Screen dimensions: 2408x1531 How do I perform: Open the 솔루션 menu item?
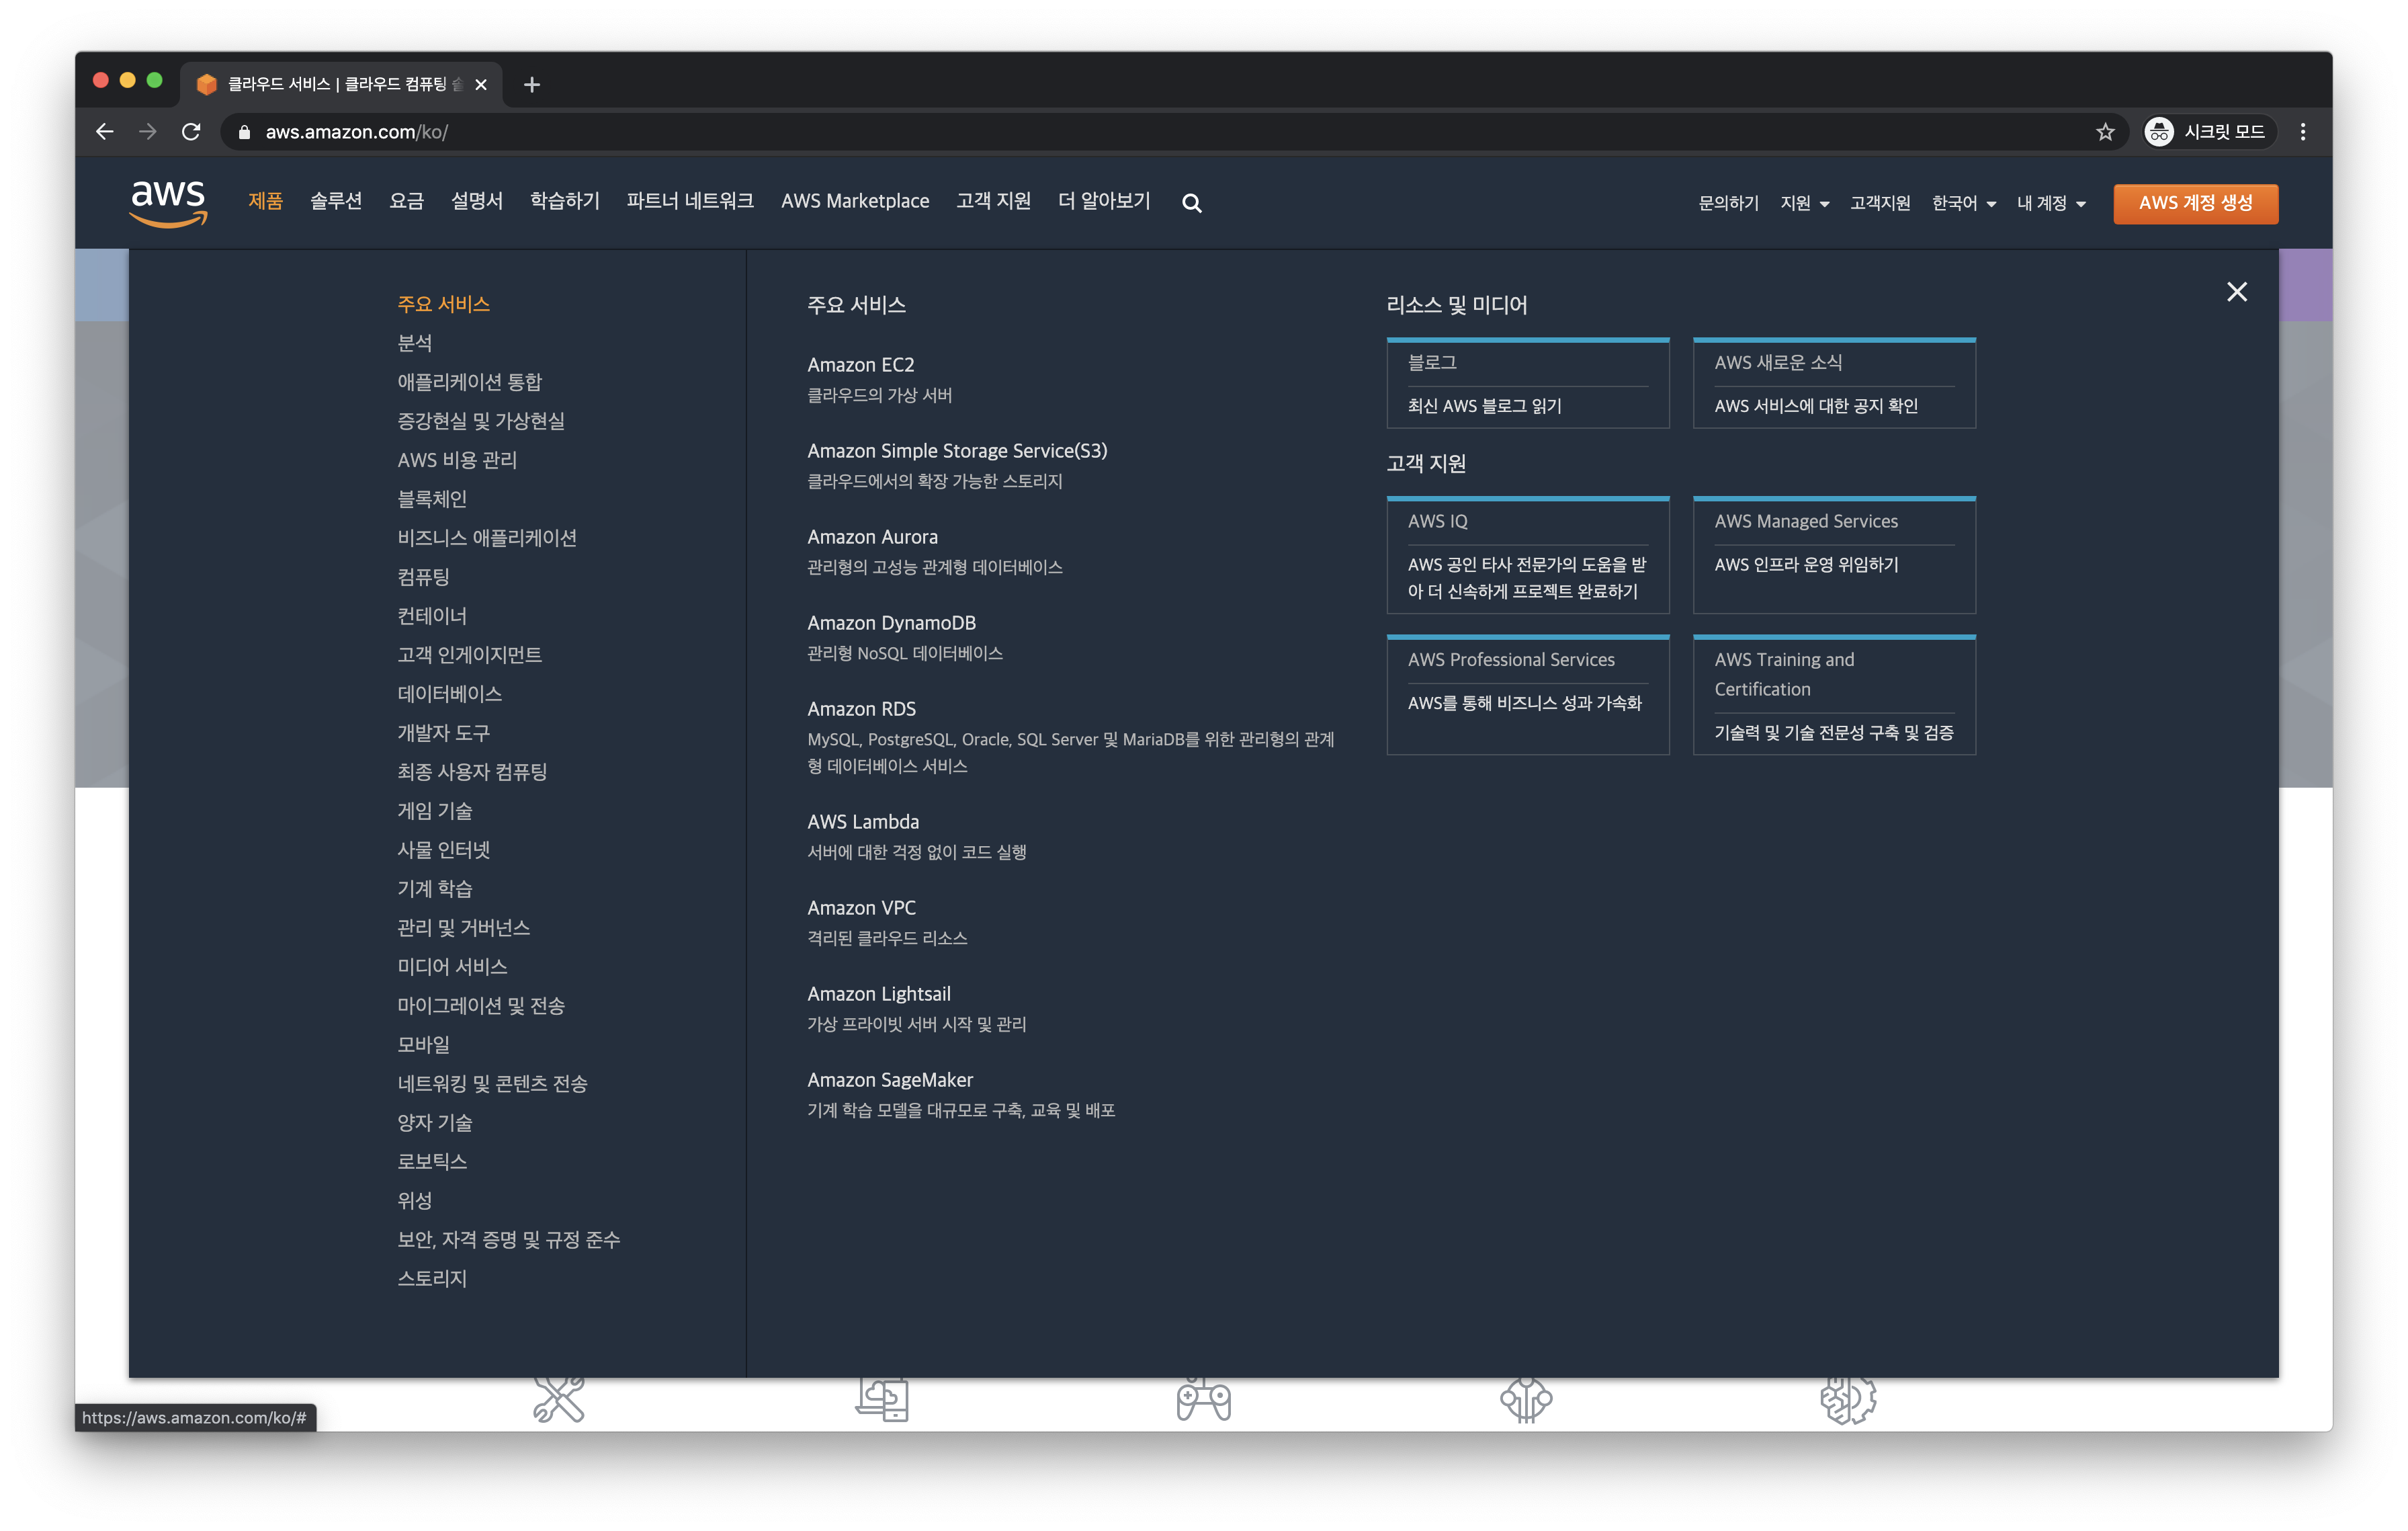click(336, 201)
